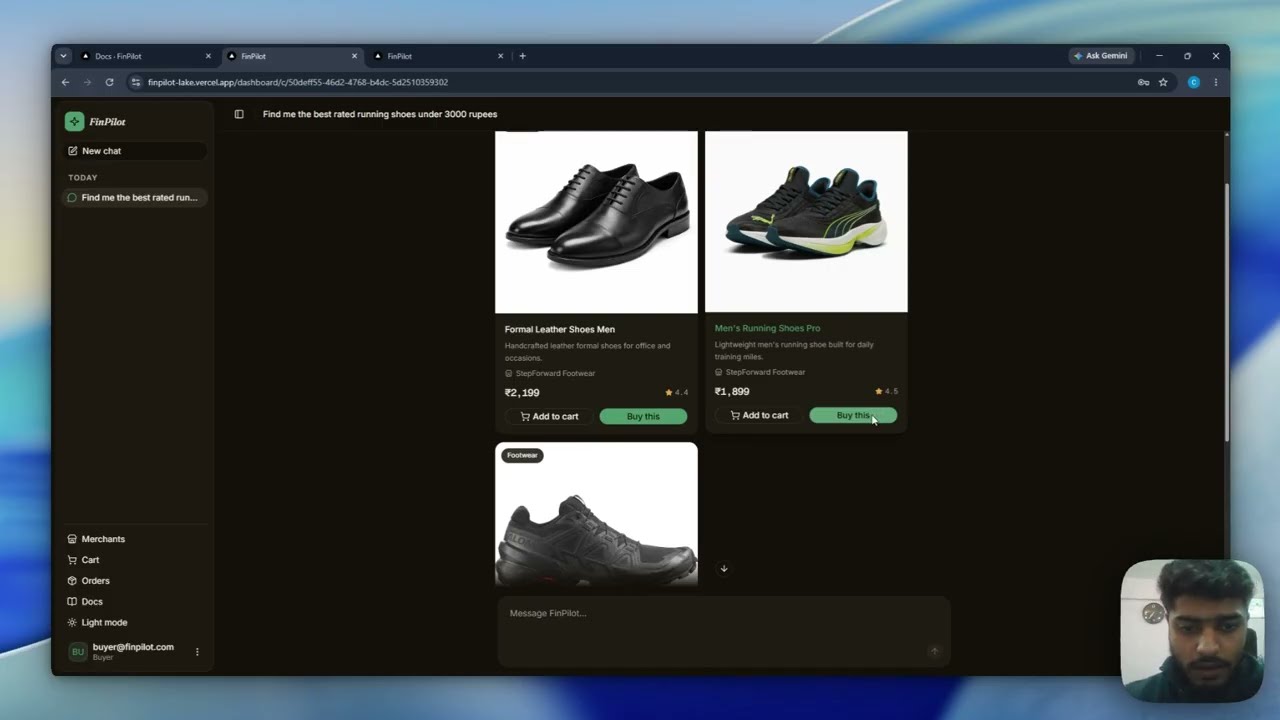The width and height of the screenshot is (1280, 720).
Task: Click the Footwear category badge
Action: [522, 455]
